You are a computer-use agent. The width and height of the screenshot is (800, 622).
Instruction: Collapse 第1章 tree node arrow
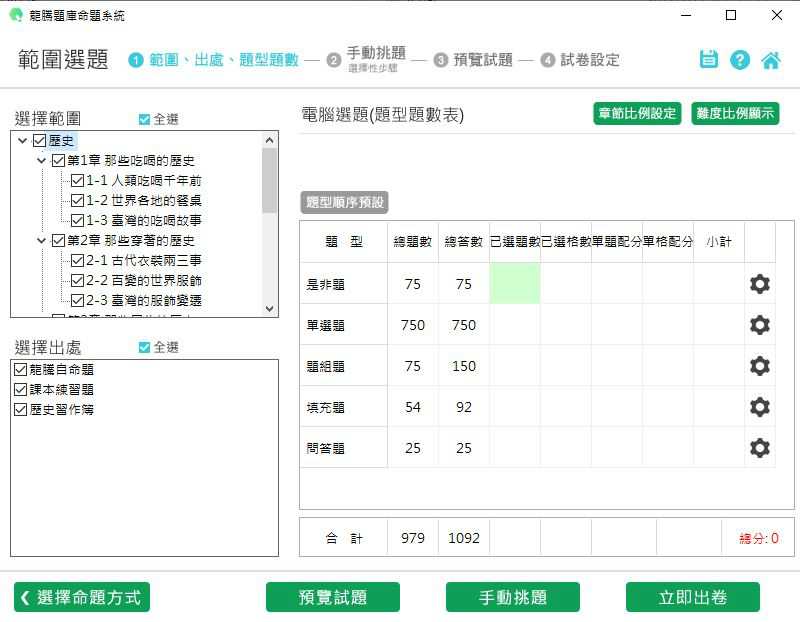[41, 161]
